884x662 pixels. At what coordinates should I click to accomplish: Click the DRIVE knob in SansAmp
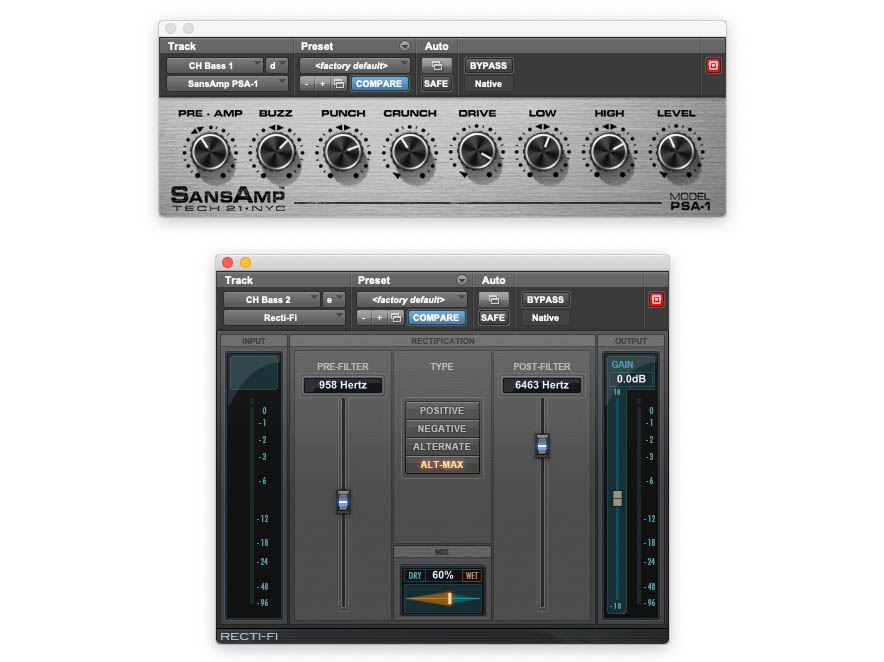pyautogui.click(x=477, y=152)
